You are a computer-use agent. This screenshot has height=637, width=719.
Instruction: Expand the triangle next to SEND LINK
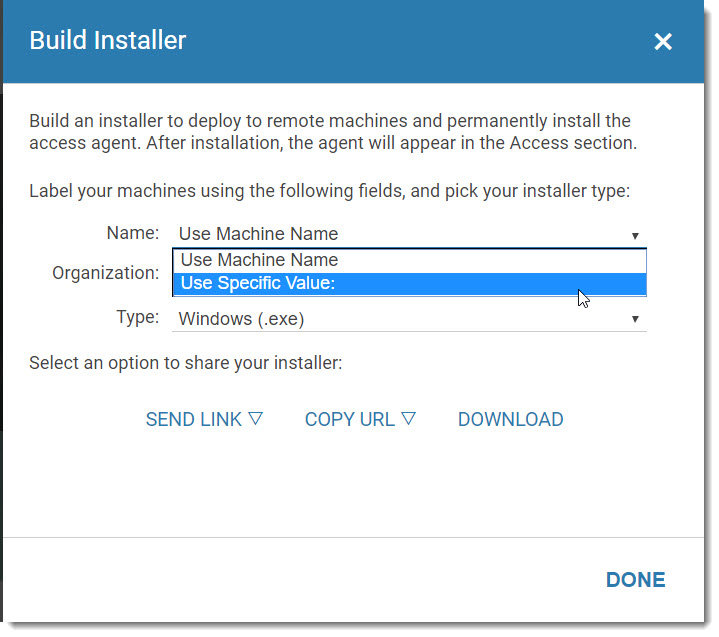click(x=255, y=419)
